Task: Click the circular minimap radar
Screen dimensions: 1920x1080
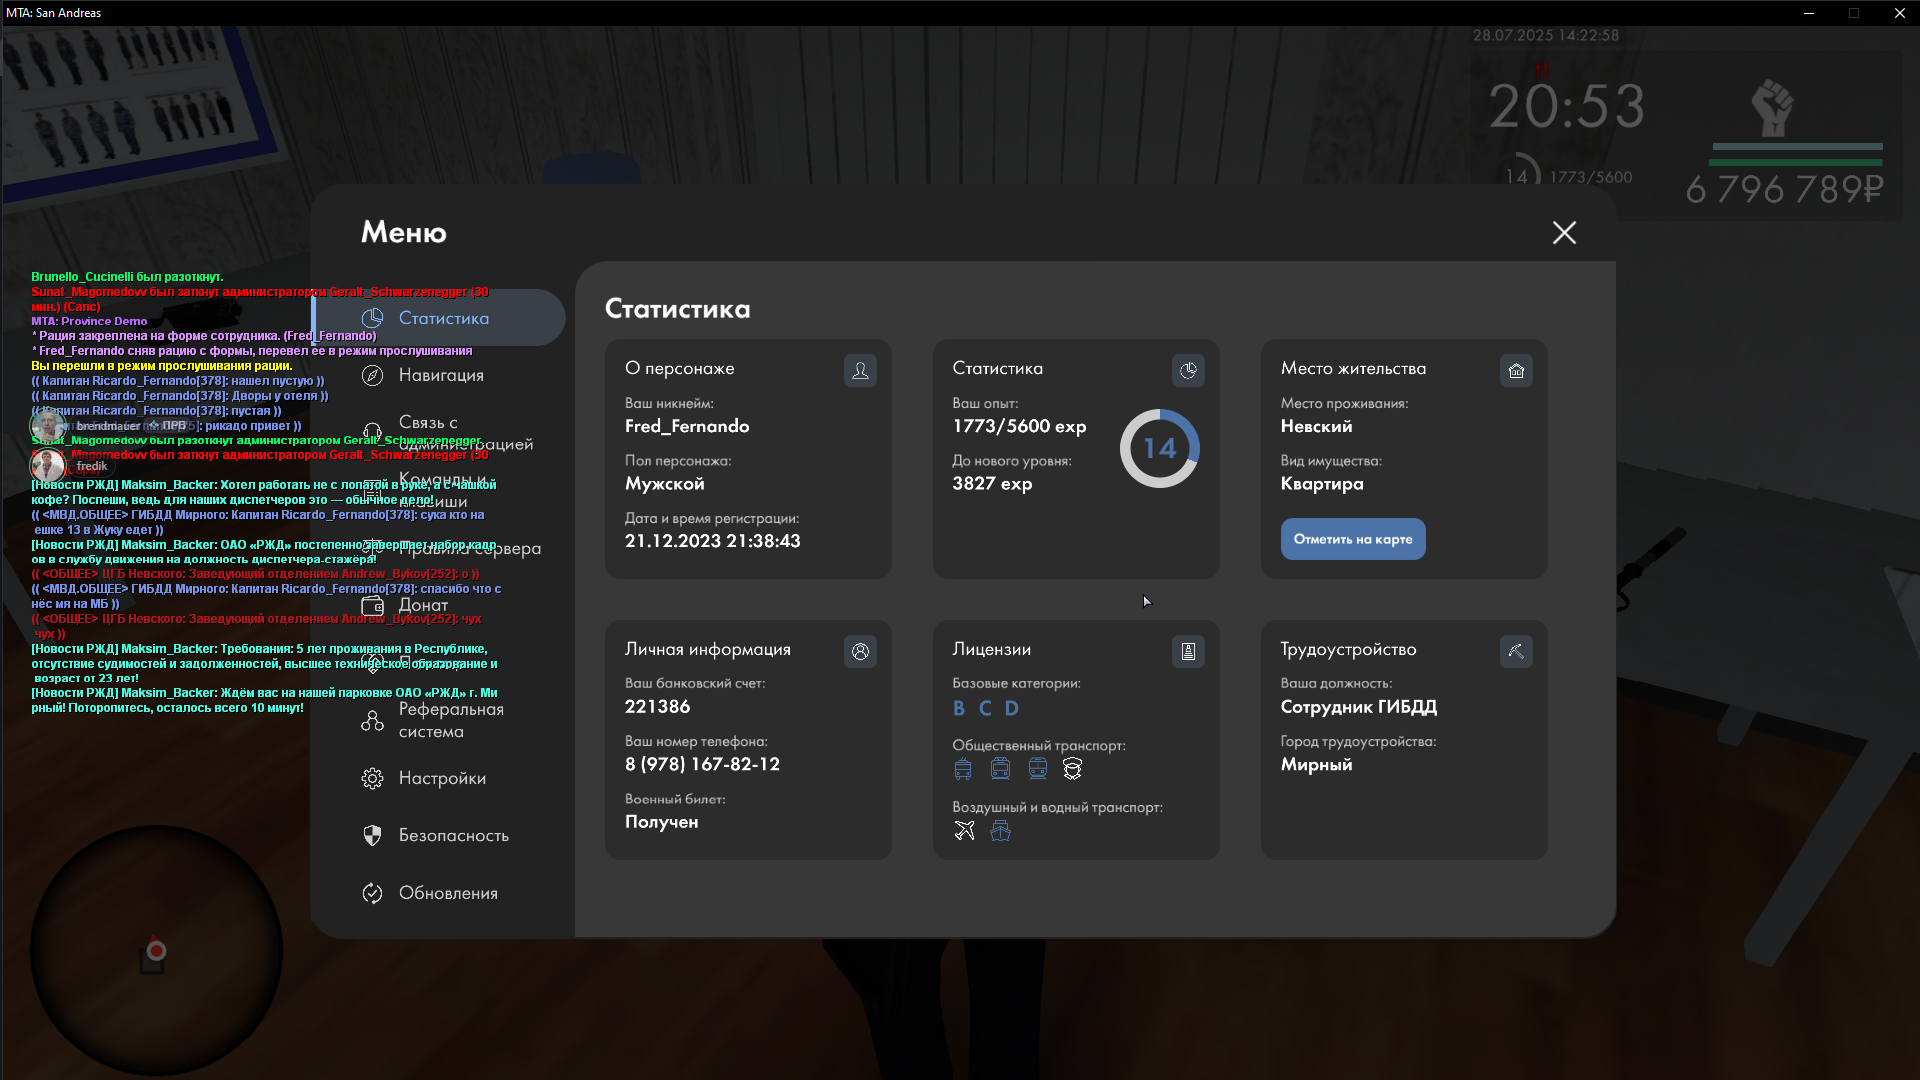Action: click(x=156, y=950)
